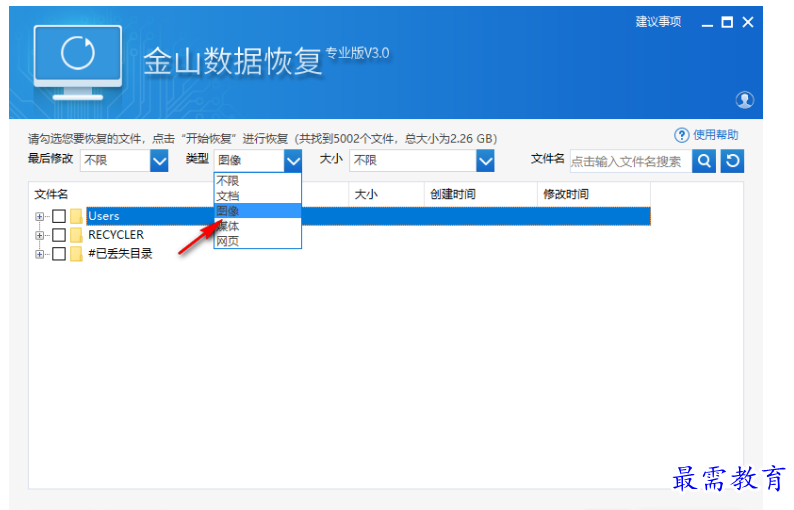Expand the RECYCLER tree node
This screenshot has width=794, height=510.
(x=39, y=236)
